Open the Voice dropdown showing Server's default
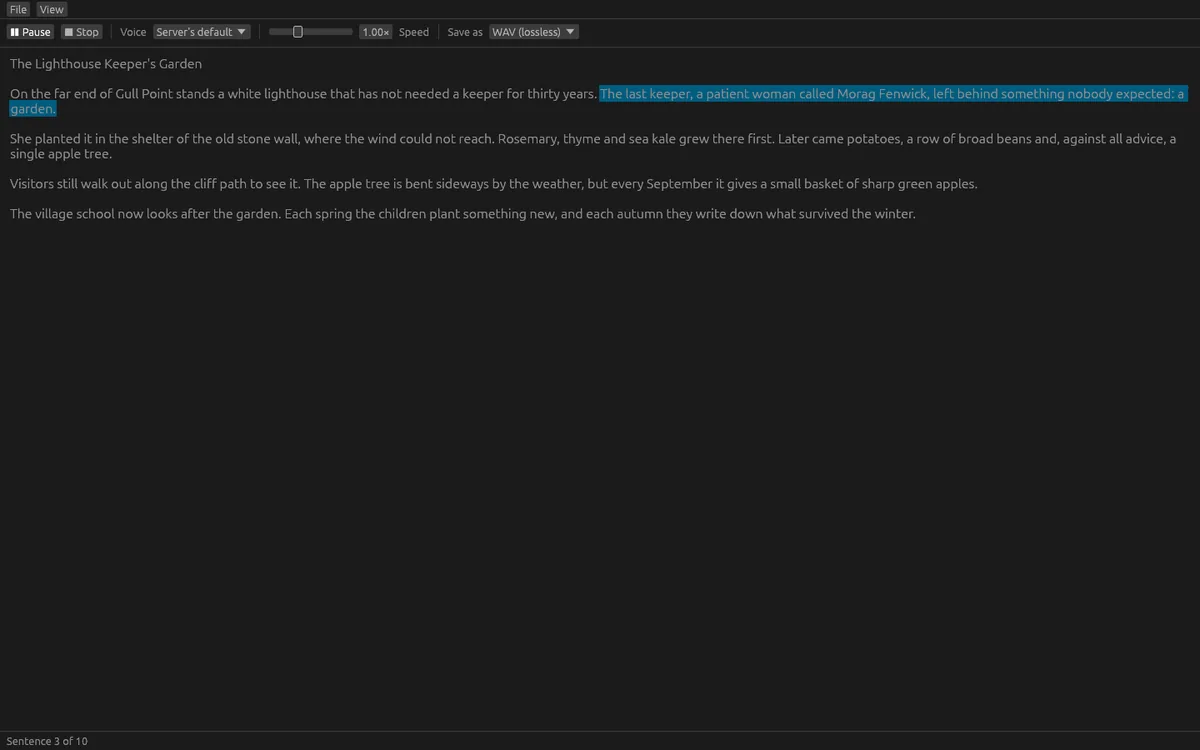The height and width of the screenshot is (750, 1200). point(202,32)
